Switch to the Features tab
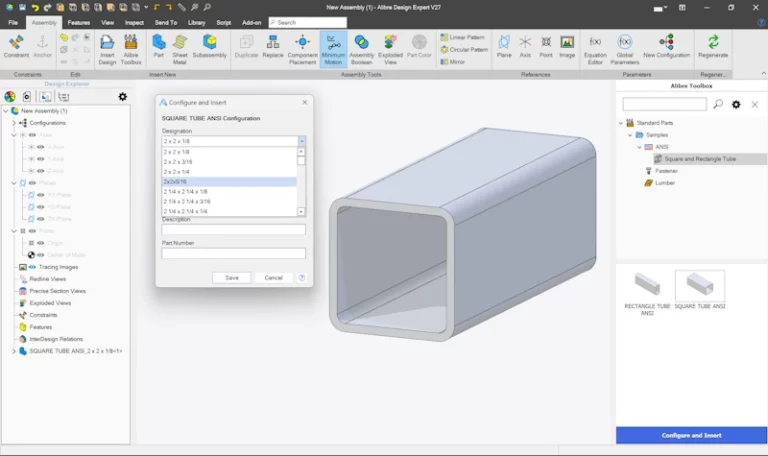768x456 pixels. [79, 23]
